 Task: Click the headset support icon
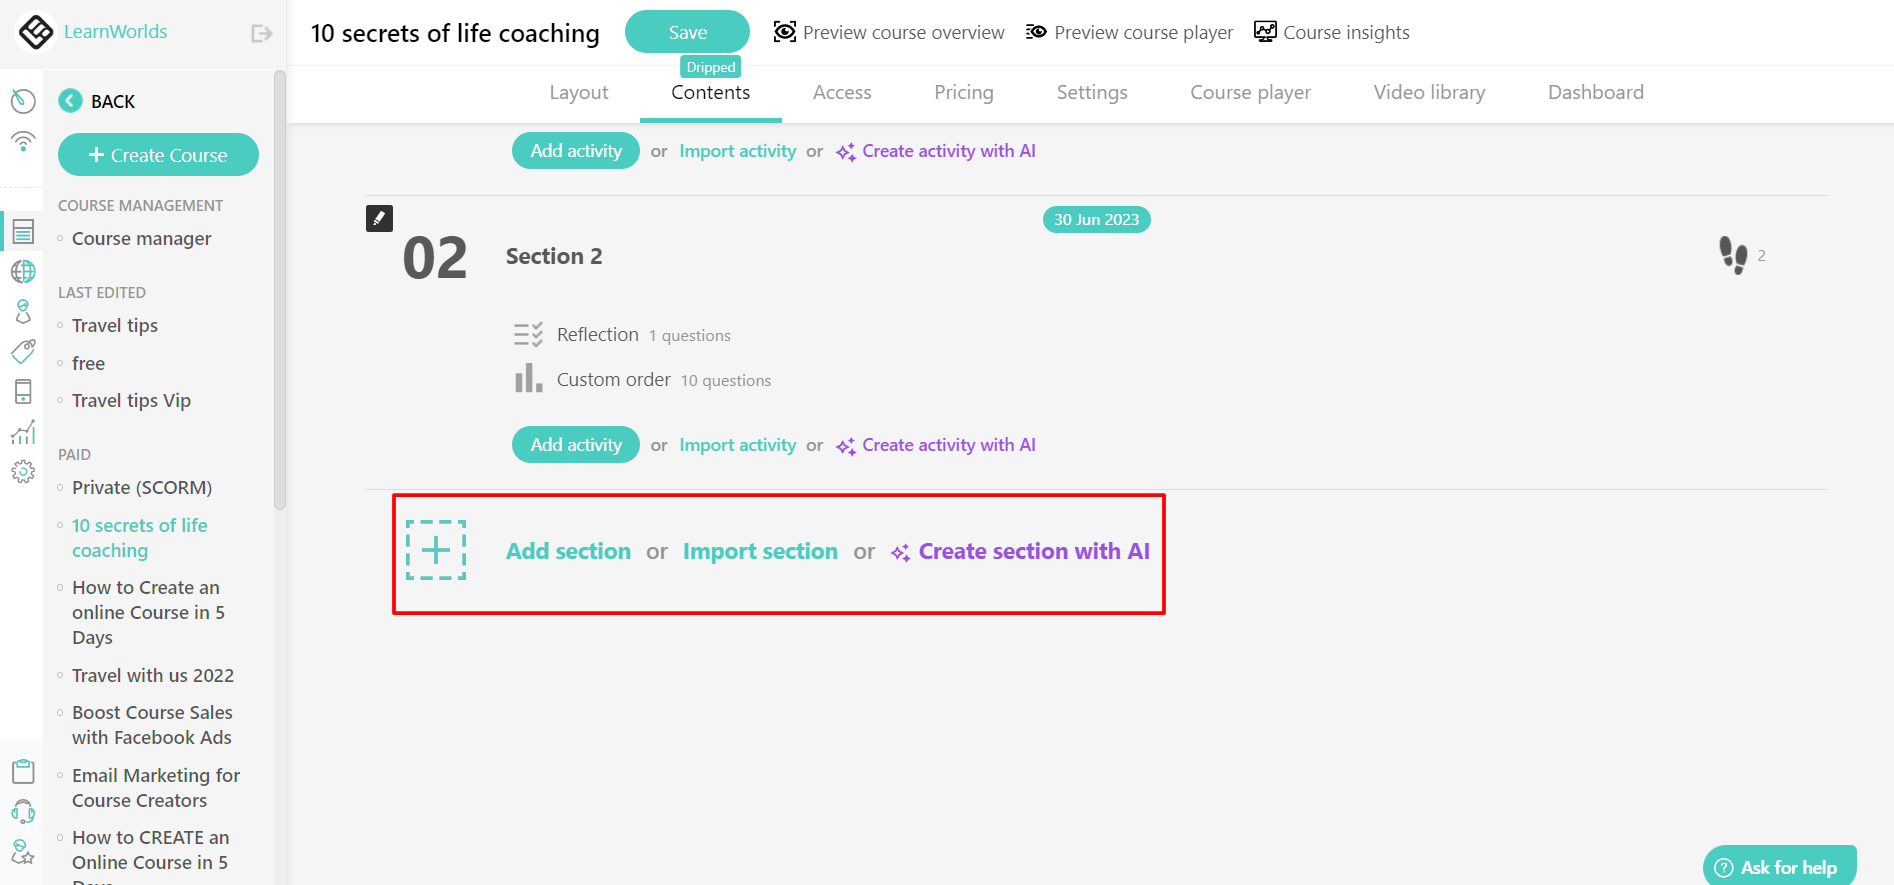point(23,811)
